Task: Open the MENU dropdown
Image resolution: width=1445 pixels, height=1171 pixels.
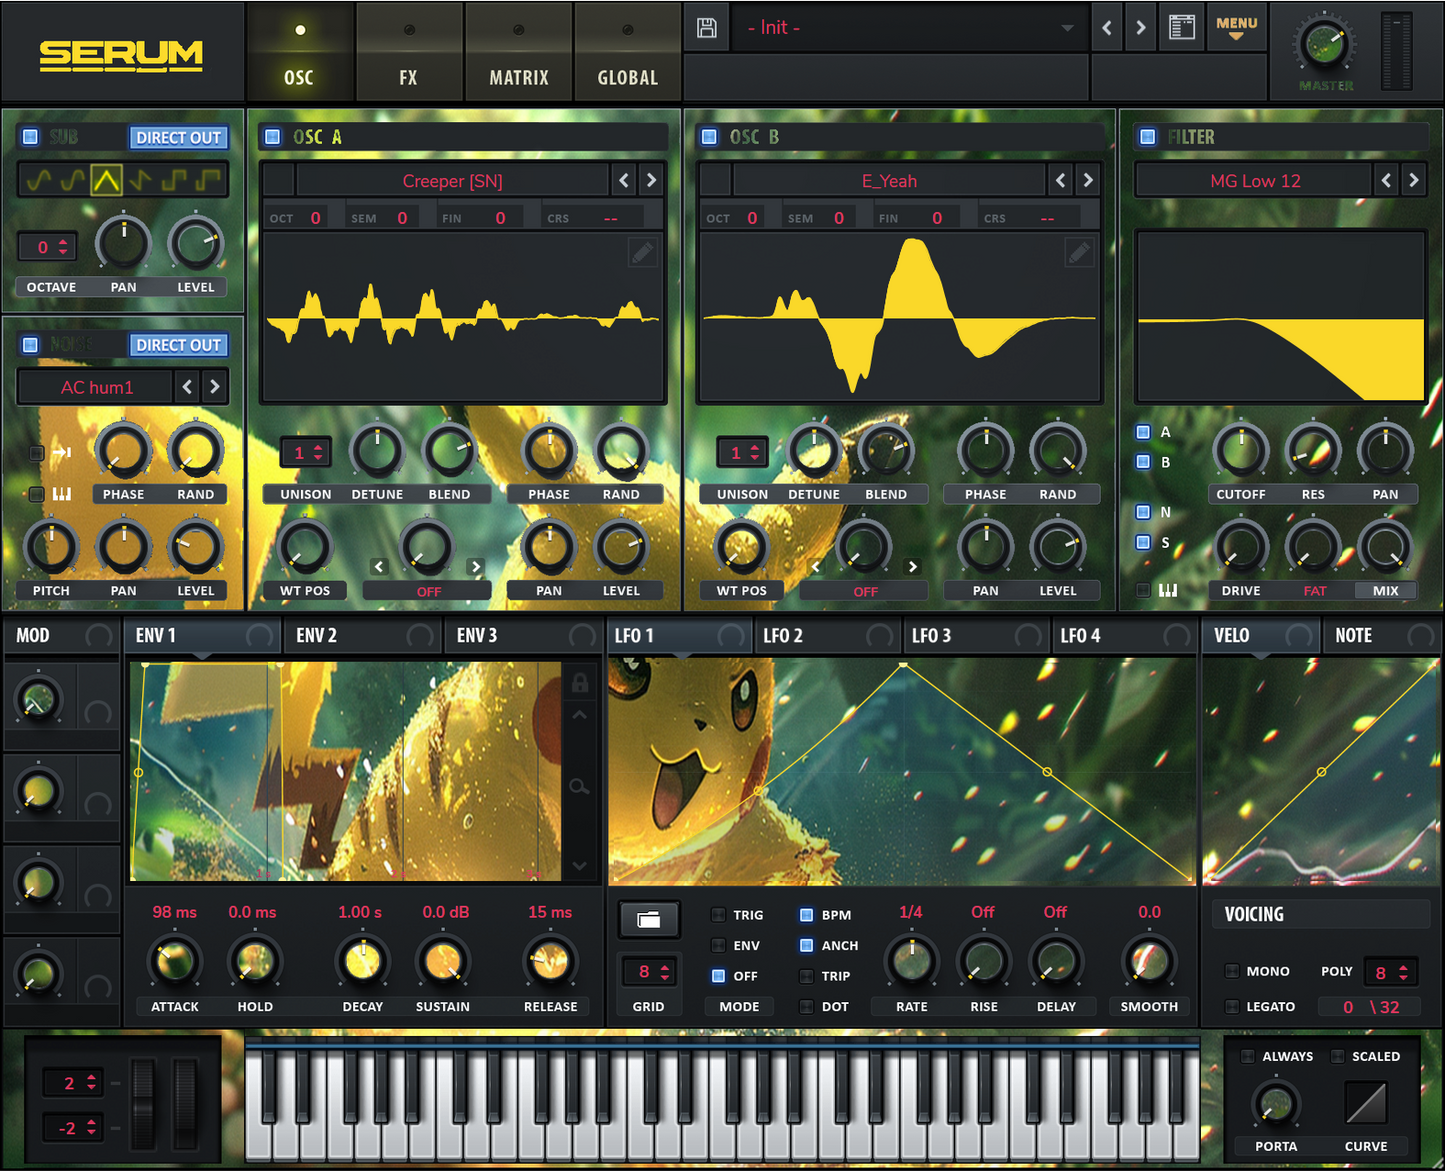Action: click(1236, 28)
